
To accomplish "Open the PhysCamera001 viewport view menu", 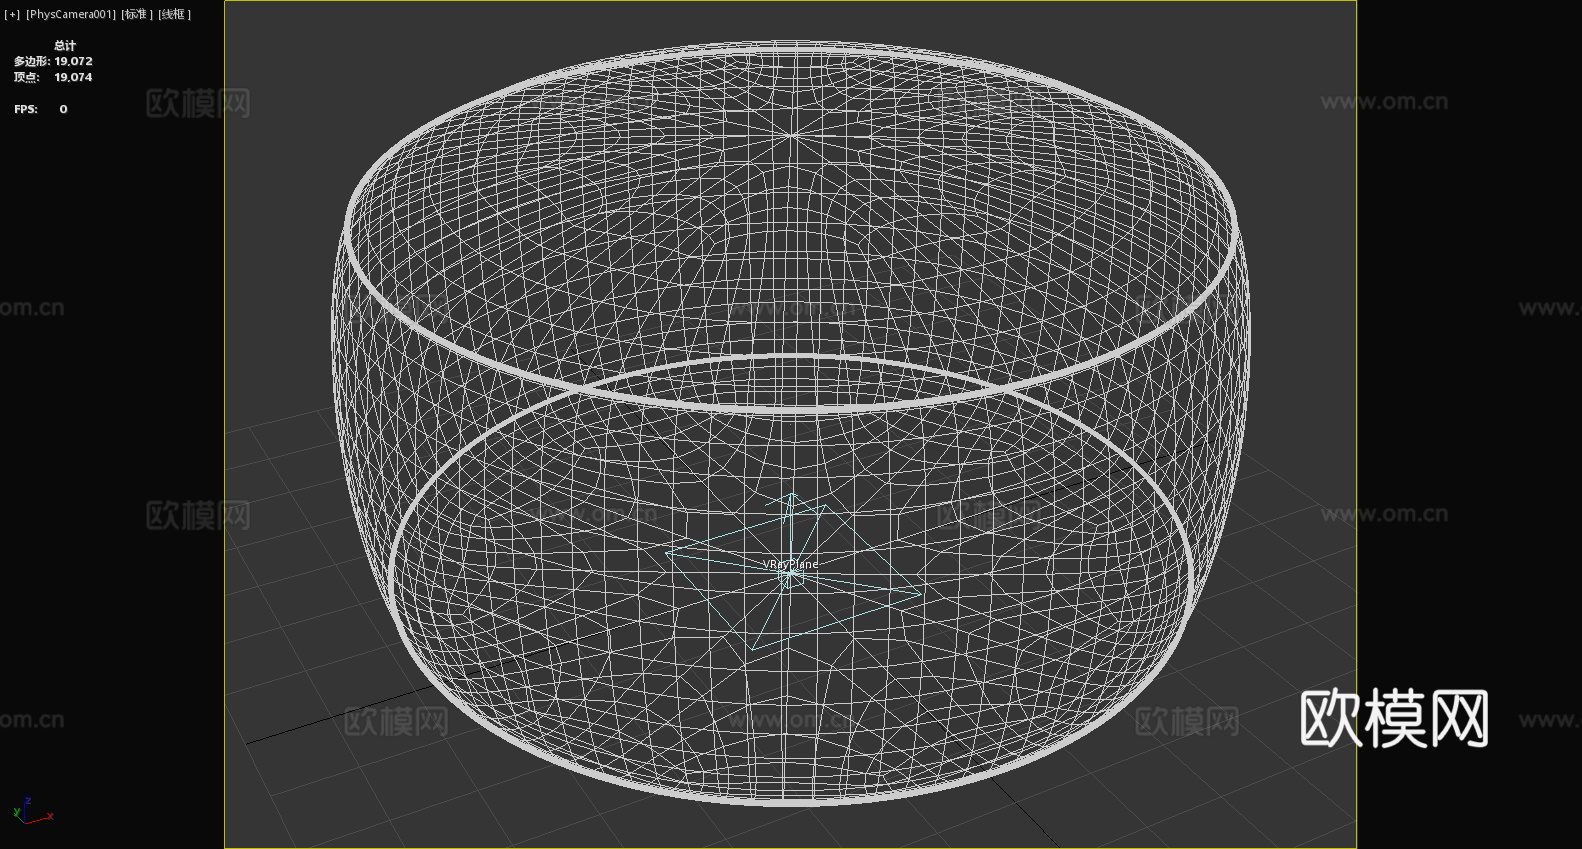I will (71, 14).
